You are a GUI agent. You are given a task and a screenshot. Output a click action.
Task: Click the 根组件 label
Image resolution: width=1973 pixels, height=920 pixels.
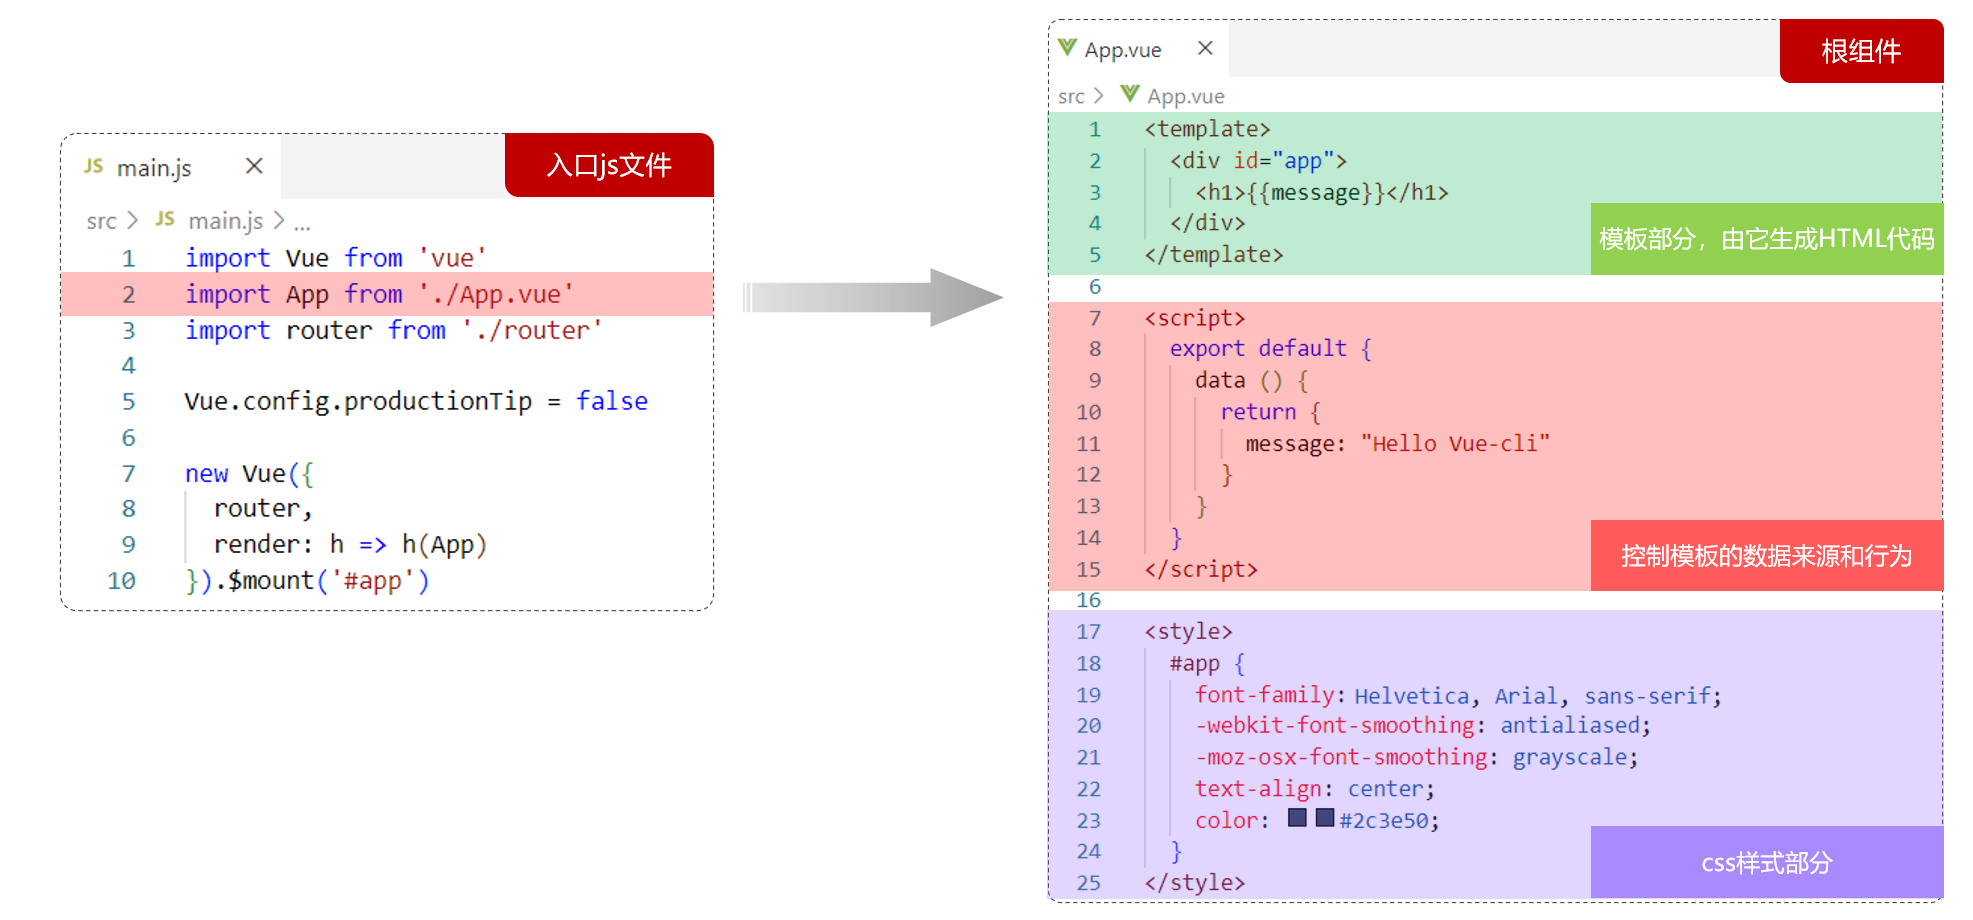point(1861,51)
